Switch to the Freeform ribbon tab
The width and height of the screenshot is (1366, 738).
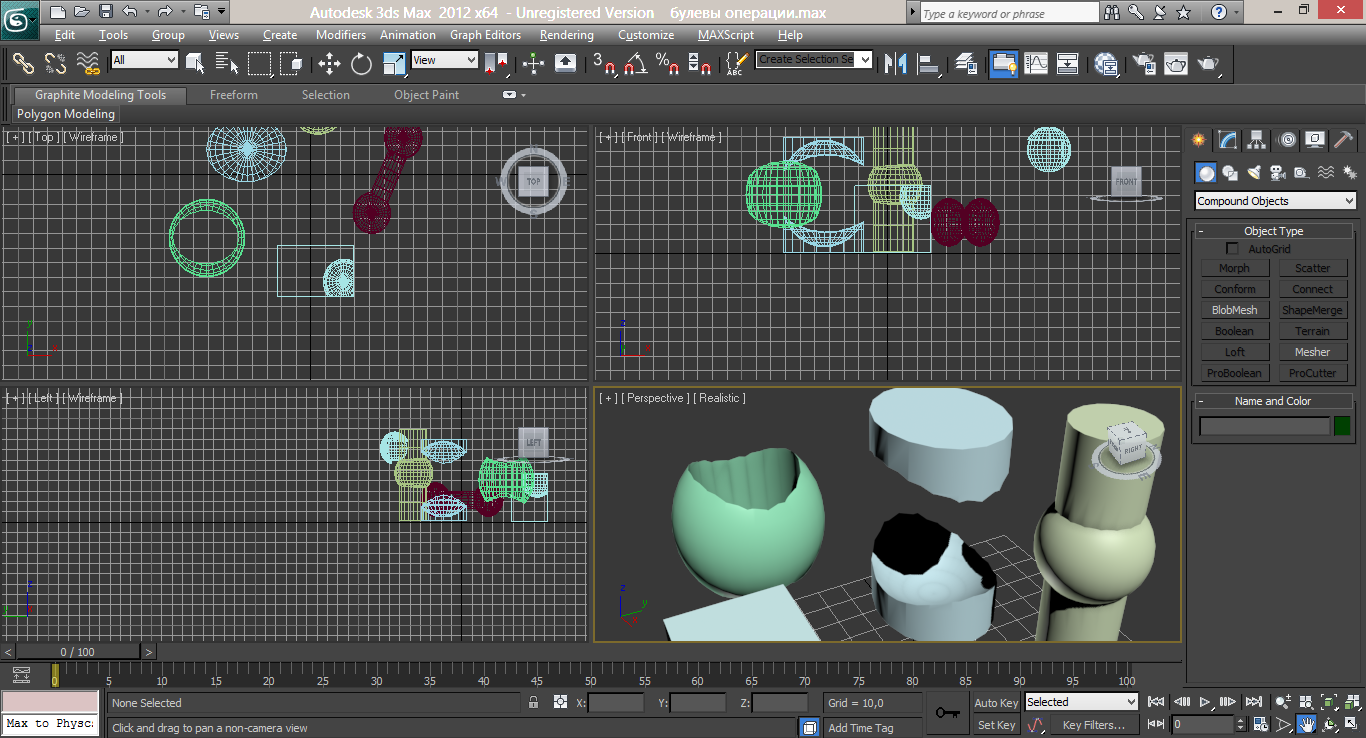(234, 95)
